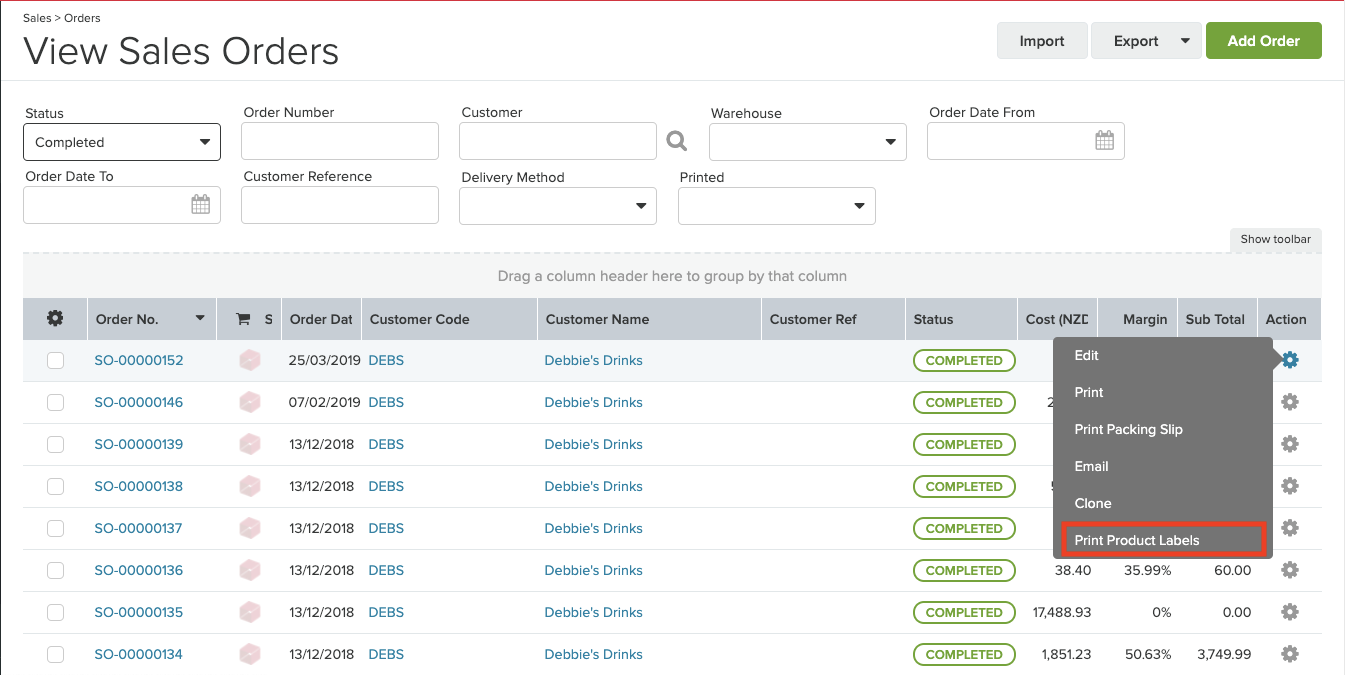Check the box for order SO-00000139
1345x675 pixels.
(55, 444)
